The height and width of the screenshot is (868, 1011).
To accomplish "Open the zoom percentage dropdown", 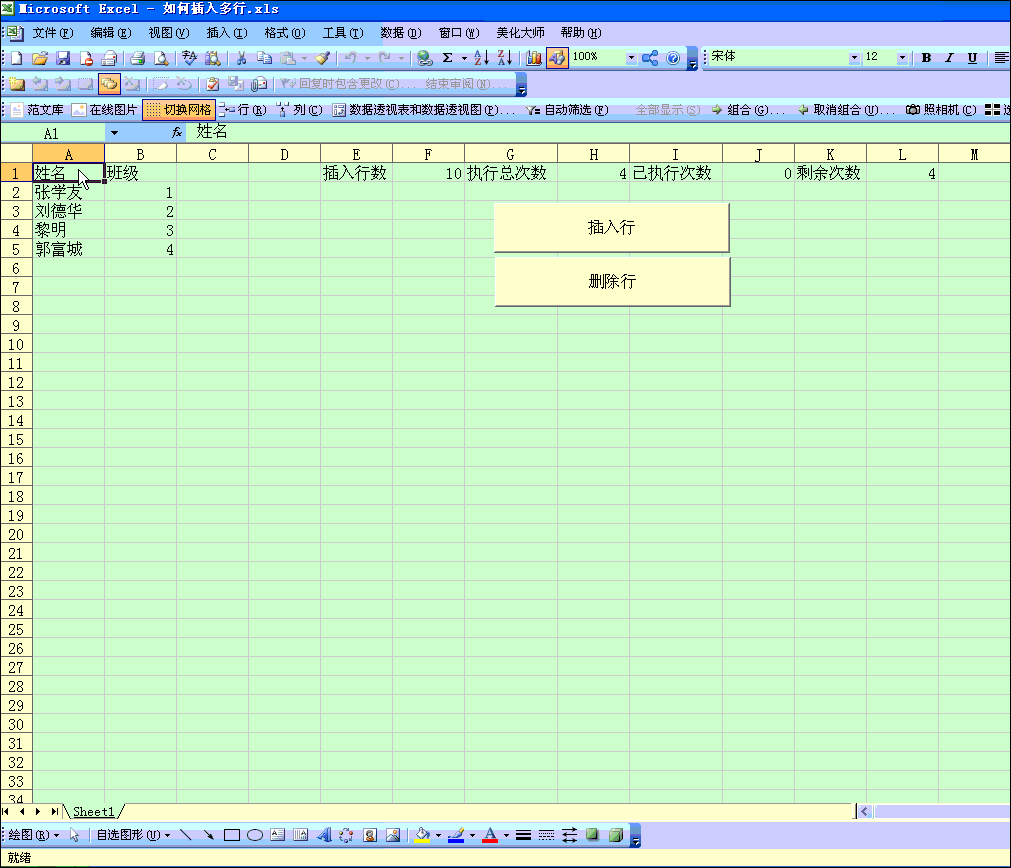I will pos(631,58).
